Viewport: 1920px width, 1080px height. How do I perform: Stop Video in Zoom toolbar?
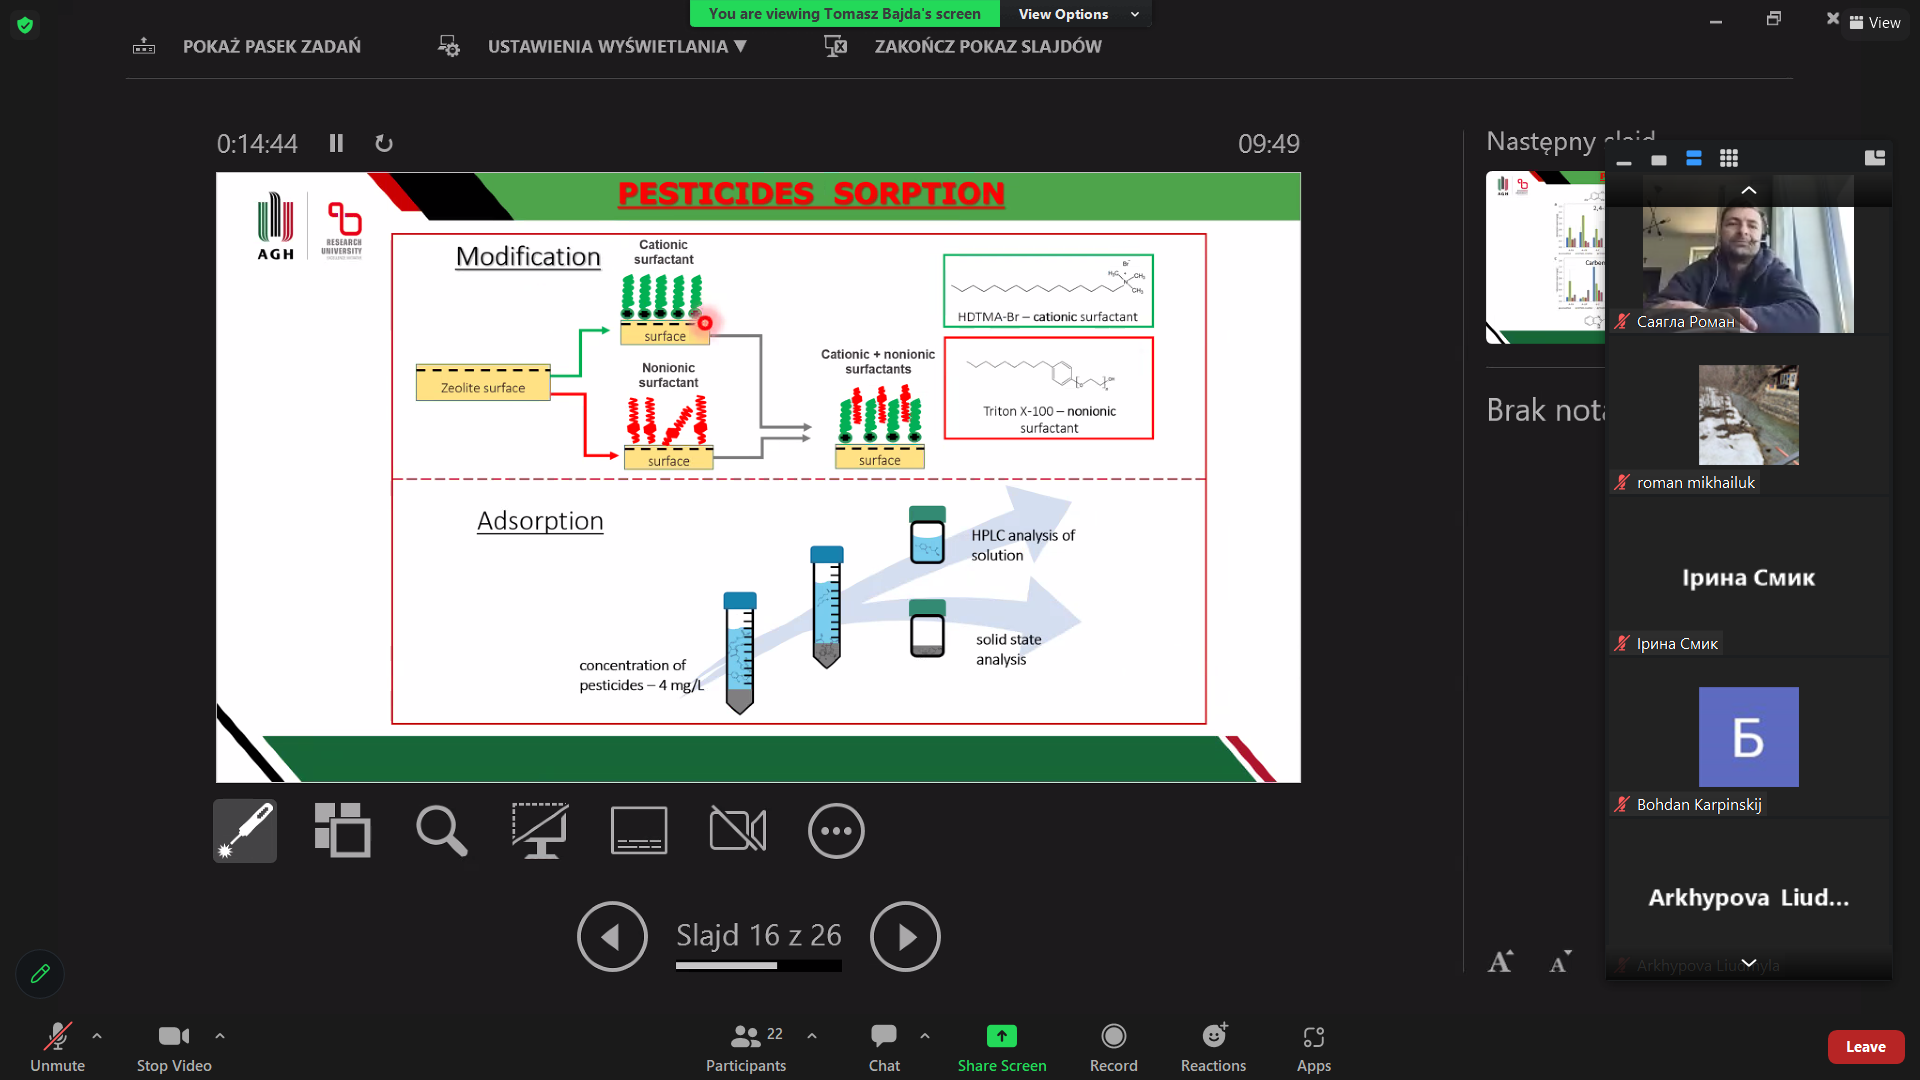(174, 1046)
